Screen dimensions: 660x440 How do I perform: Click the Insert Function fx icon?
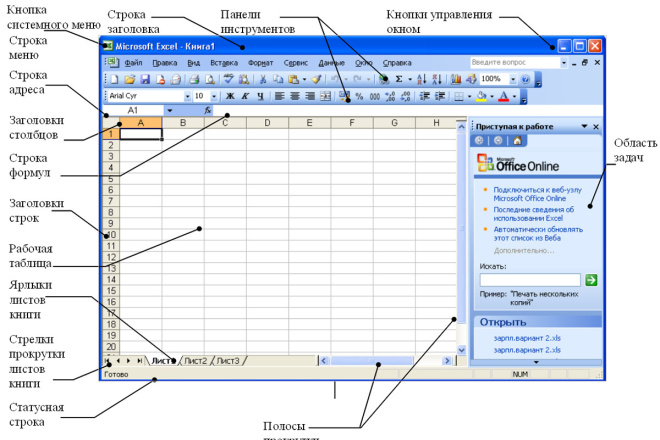(208, 110)
